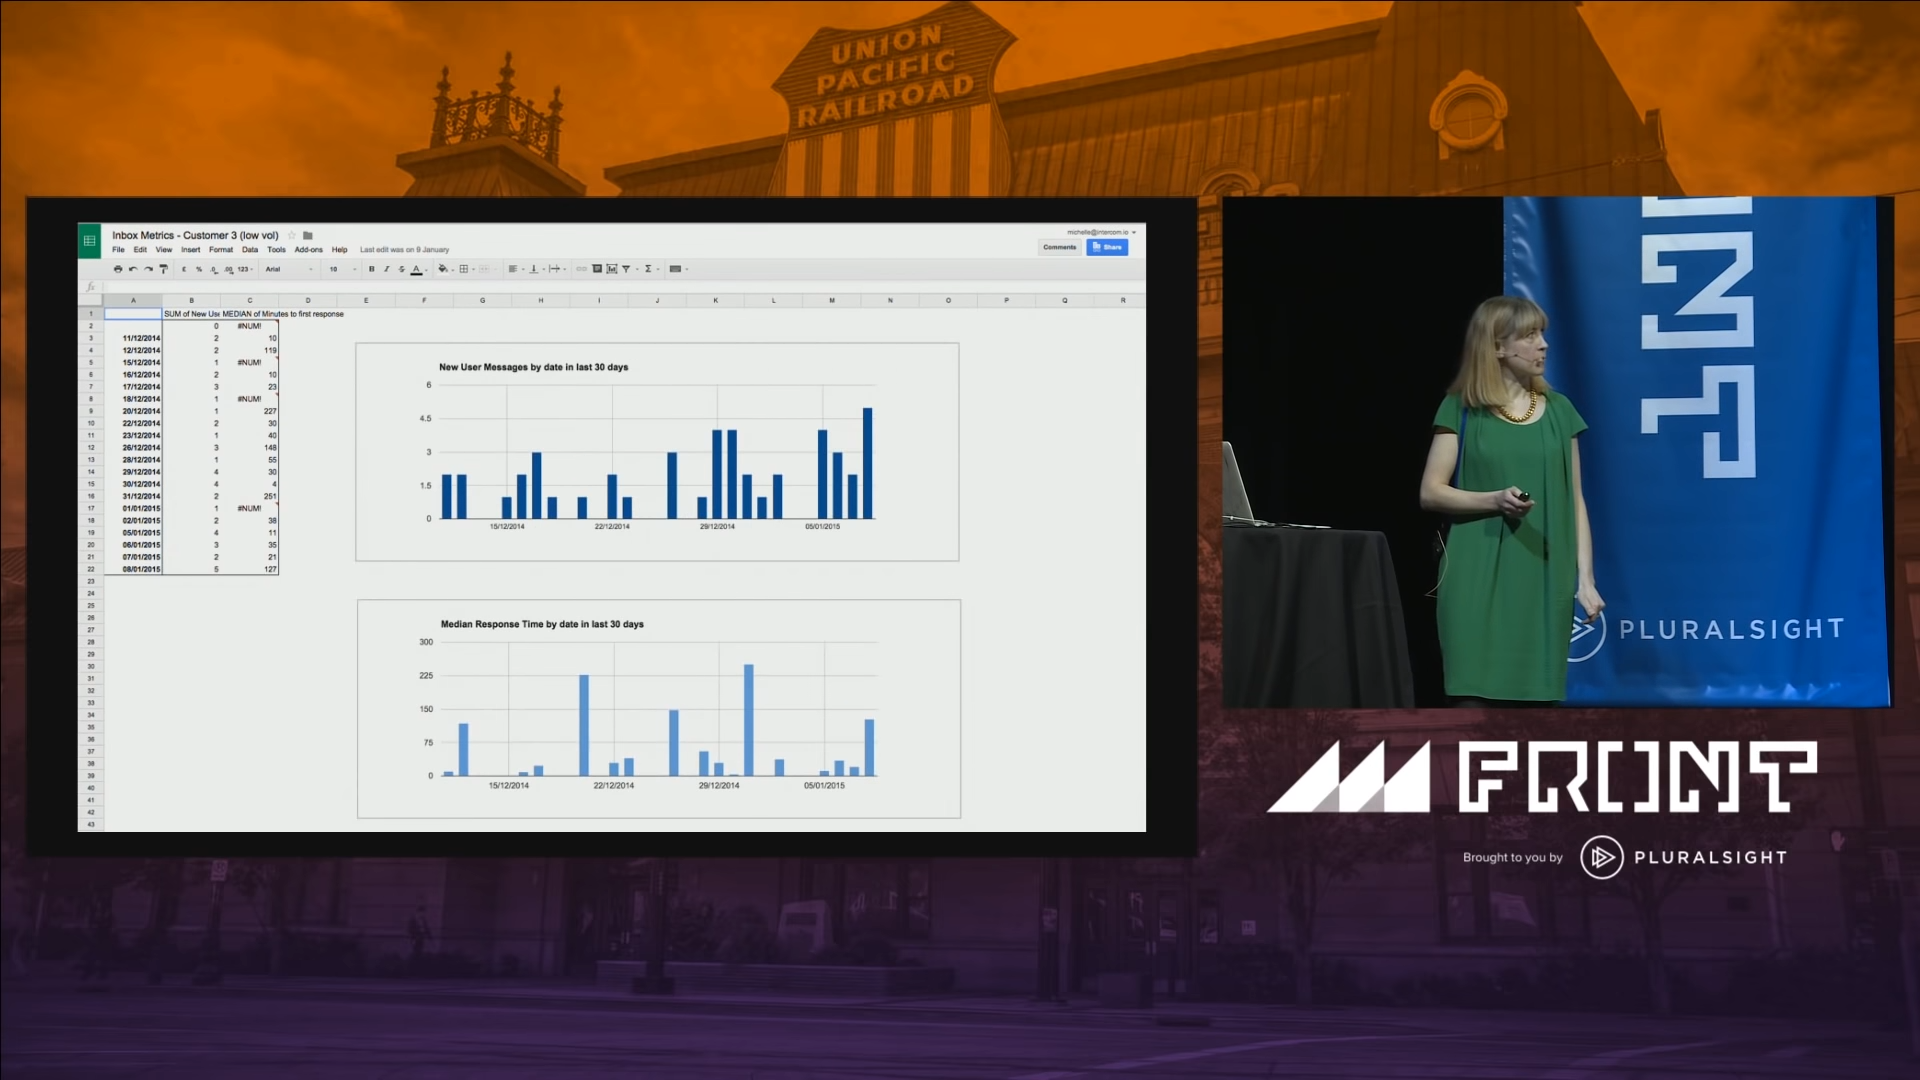The height and width of the screenshot is (1080, 1920).
Task: Open the 123 more formats dropdown
Action: coord(245,269)
